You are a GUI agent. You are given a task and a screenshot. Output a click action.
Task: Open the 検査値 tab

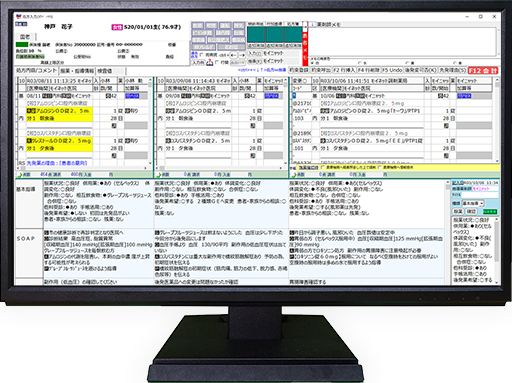point(111,71)
